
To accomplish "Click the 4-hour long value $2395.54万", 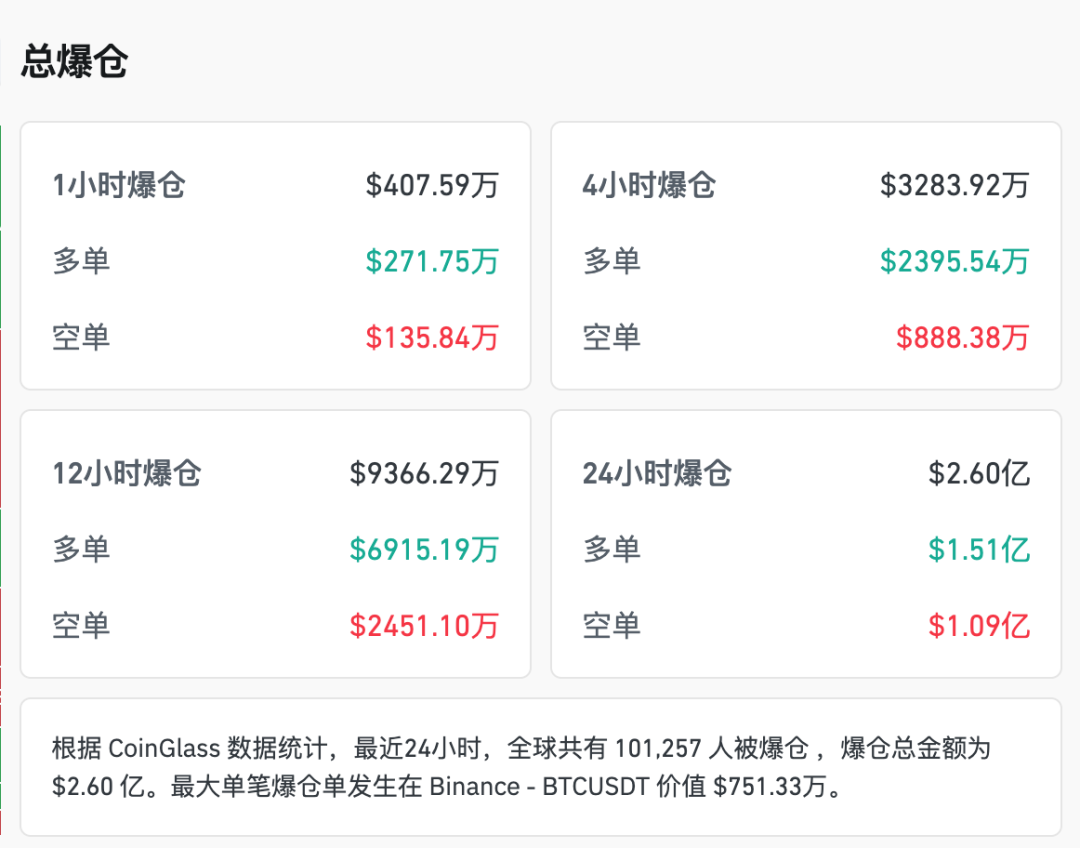I will [x=954, y=261].
